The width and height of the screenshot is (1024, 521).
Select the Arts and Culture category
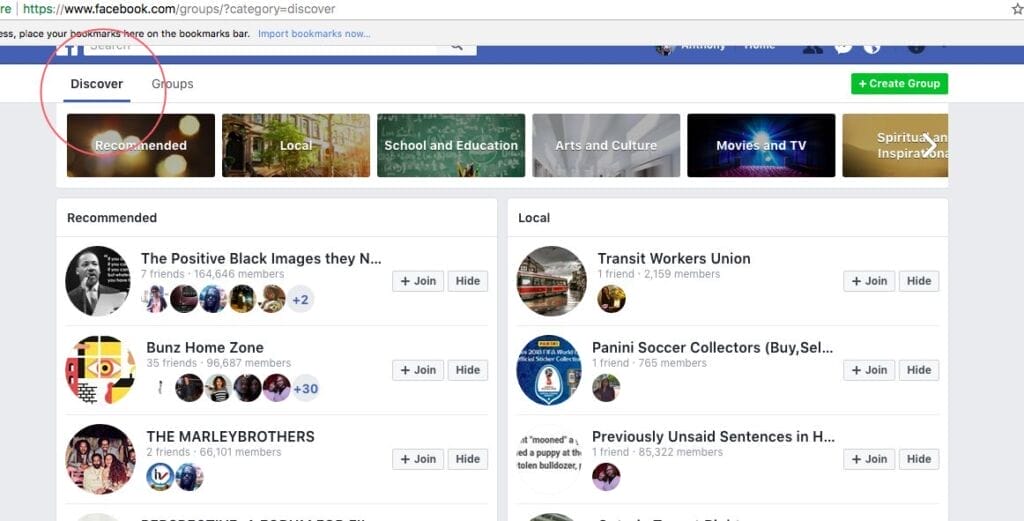606,145
